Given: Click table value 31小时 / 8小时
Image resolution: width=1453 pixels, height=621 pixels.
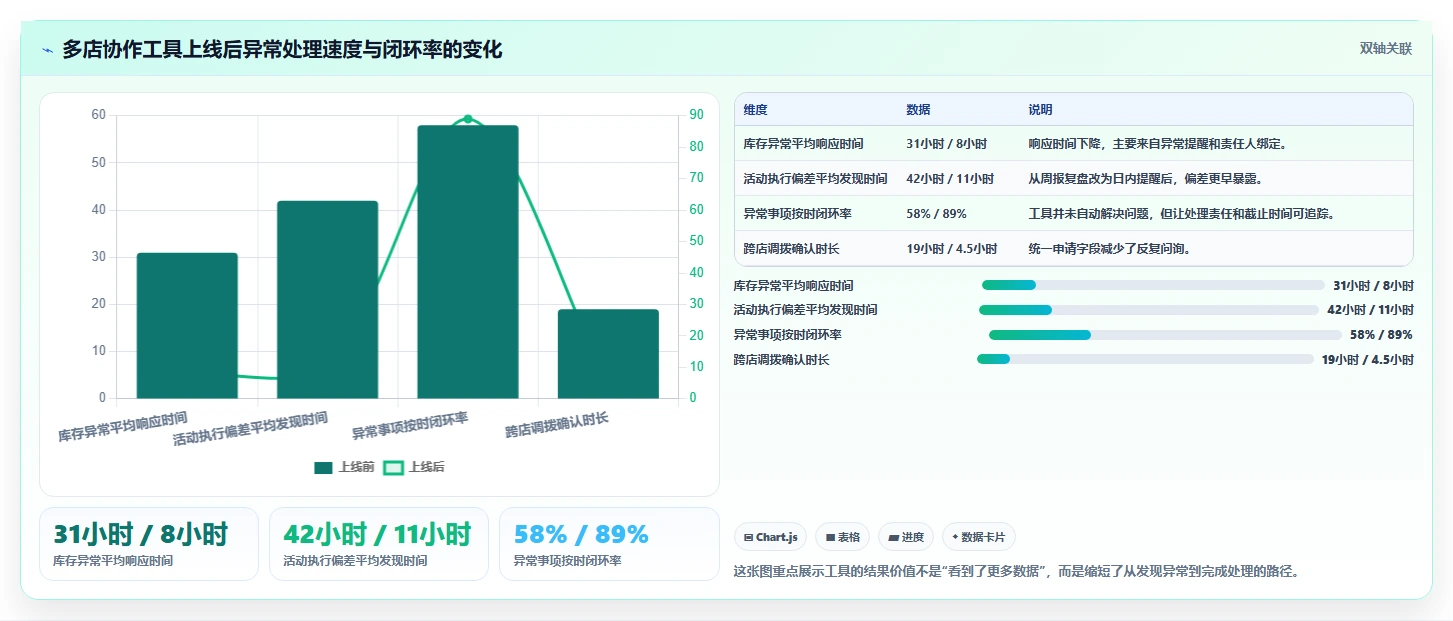Looking at the screenshot, I should point(946,144).
